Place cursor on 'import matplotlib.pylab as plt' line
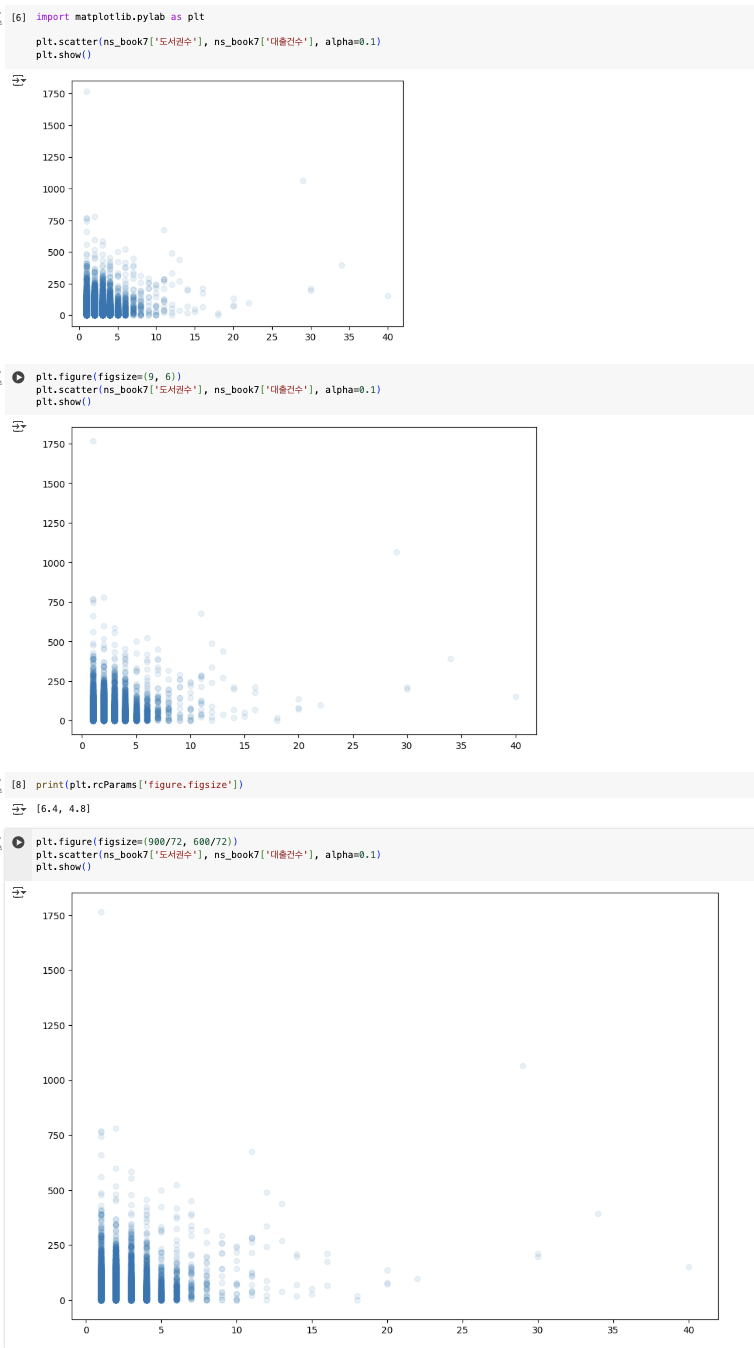 120,17
